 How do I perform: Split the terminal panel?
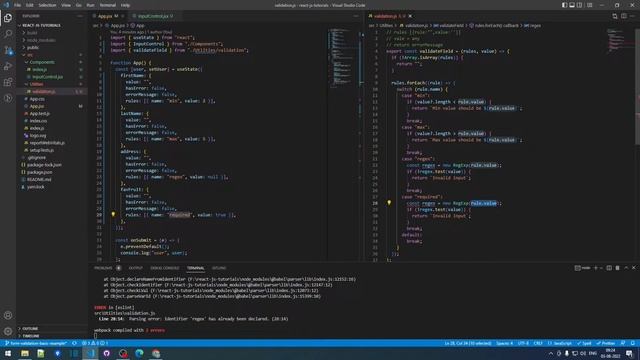coord(609,268)
